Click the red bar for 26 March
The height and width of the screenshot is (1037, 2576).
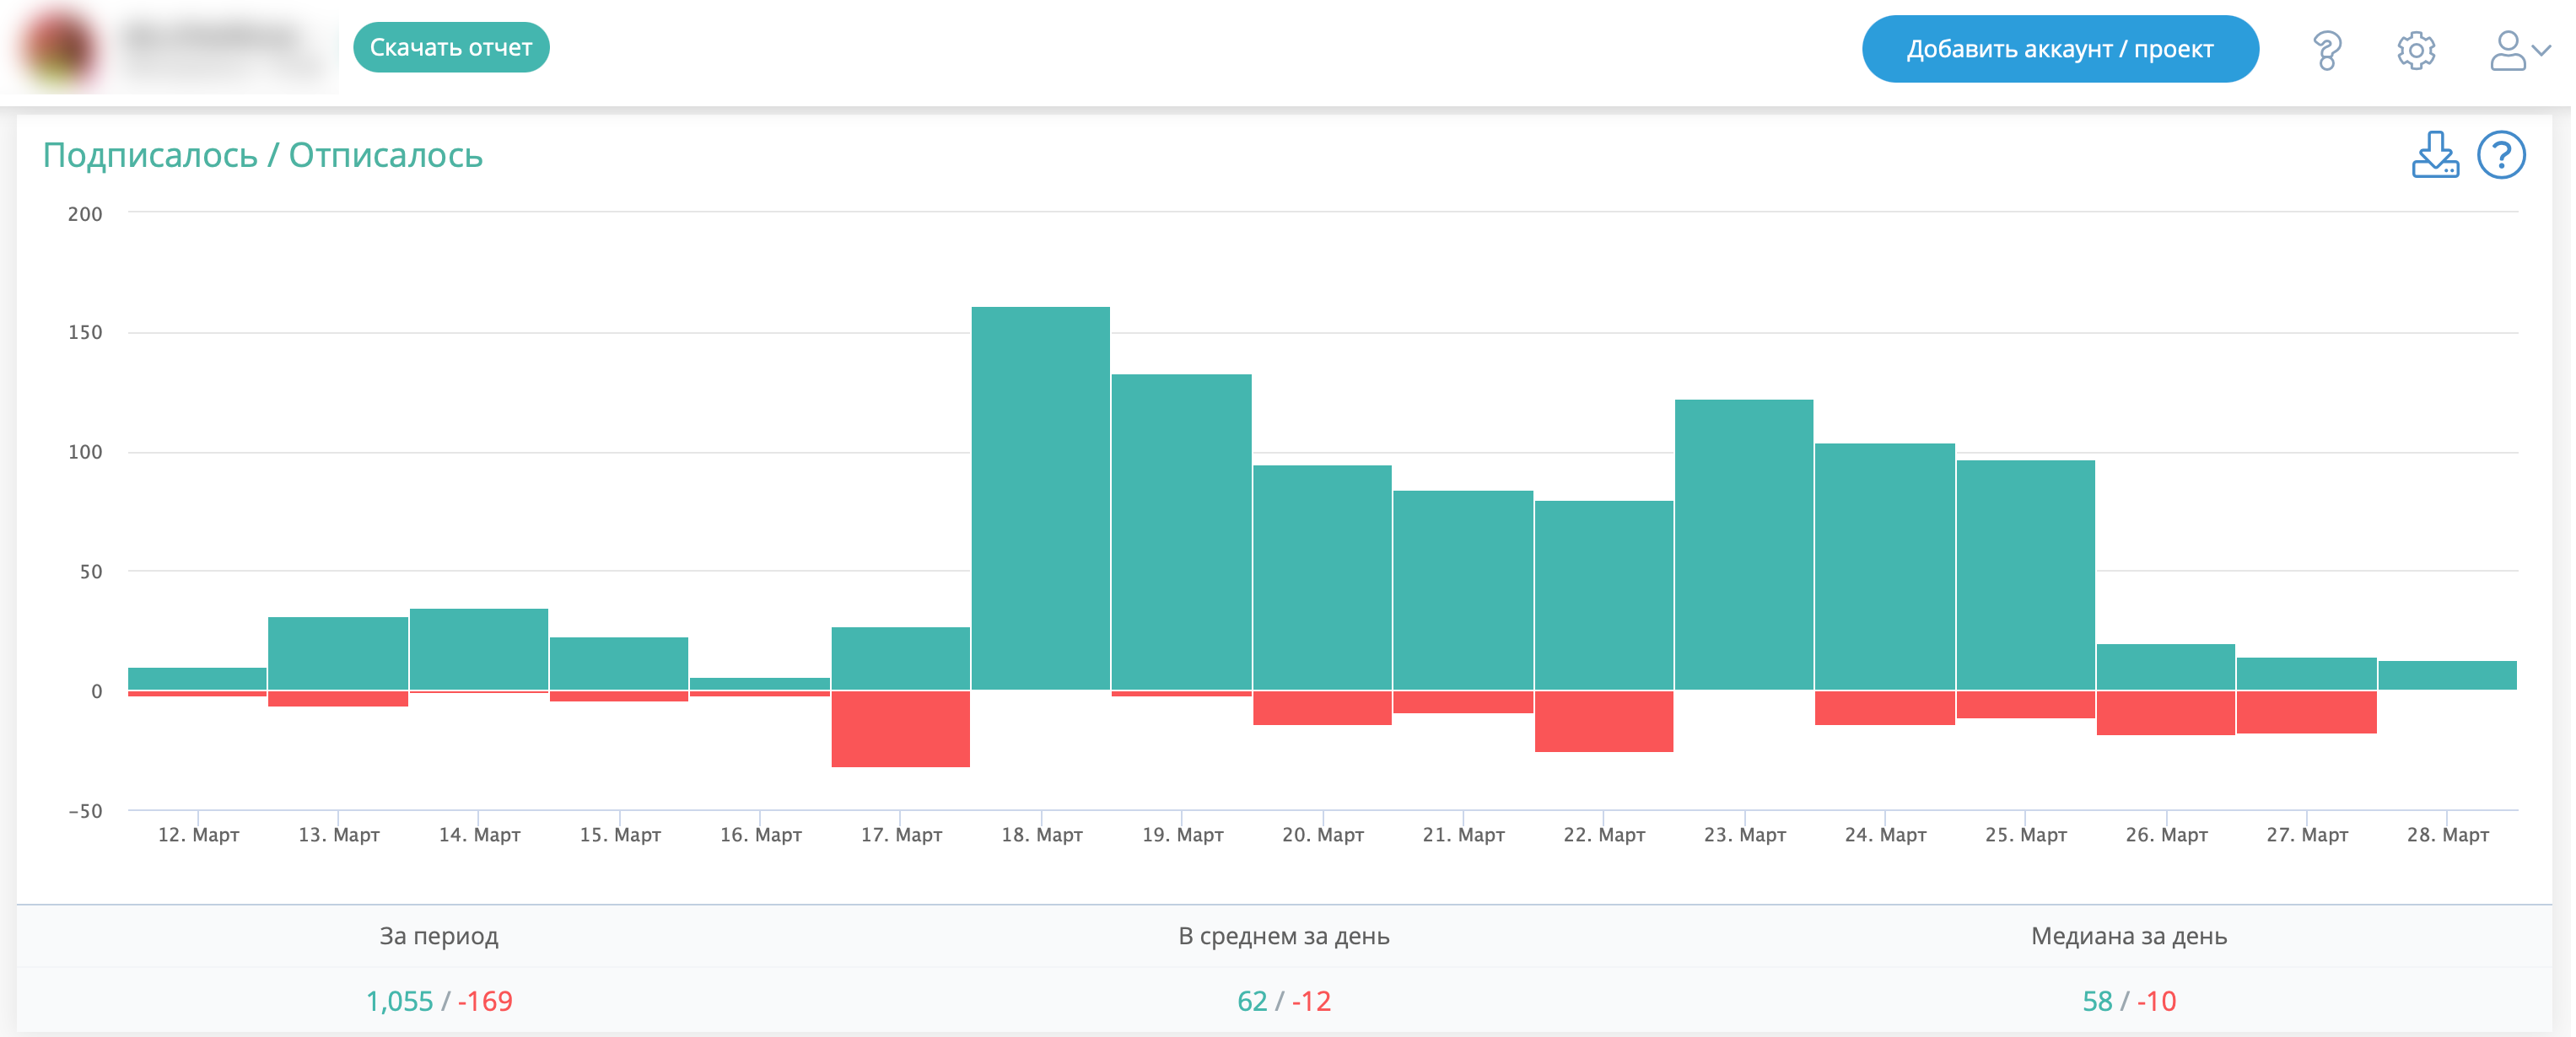tap(2165, 712)
